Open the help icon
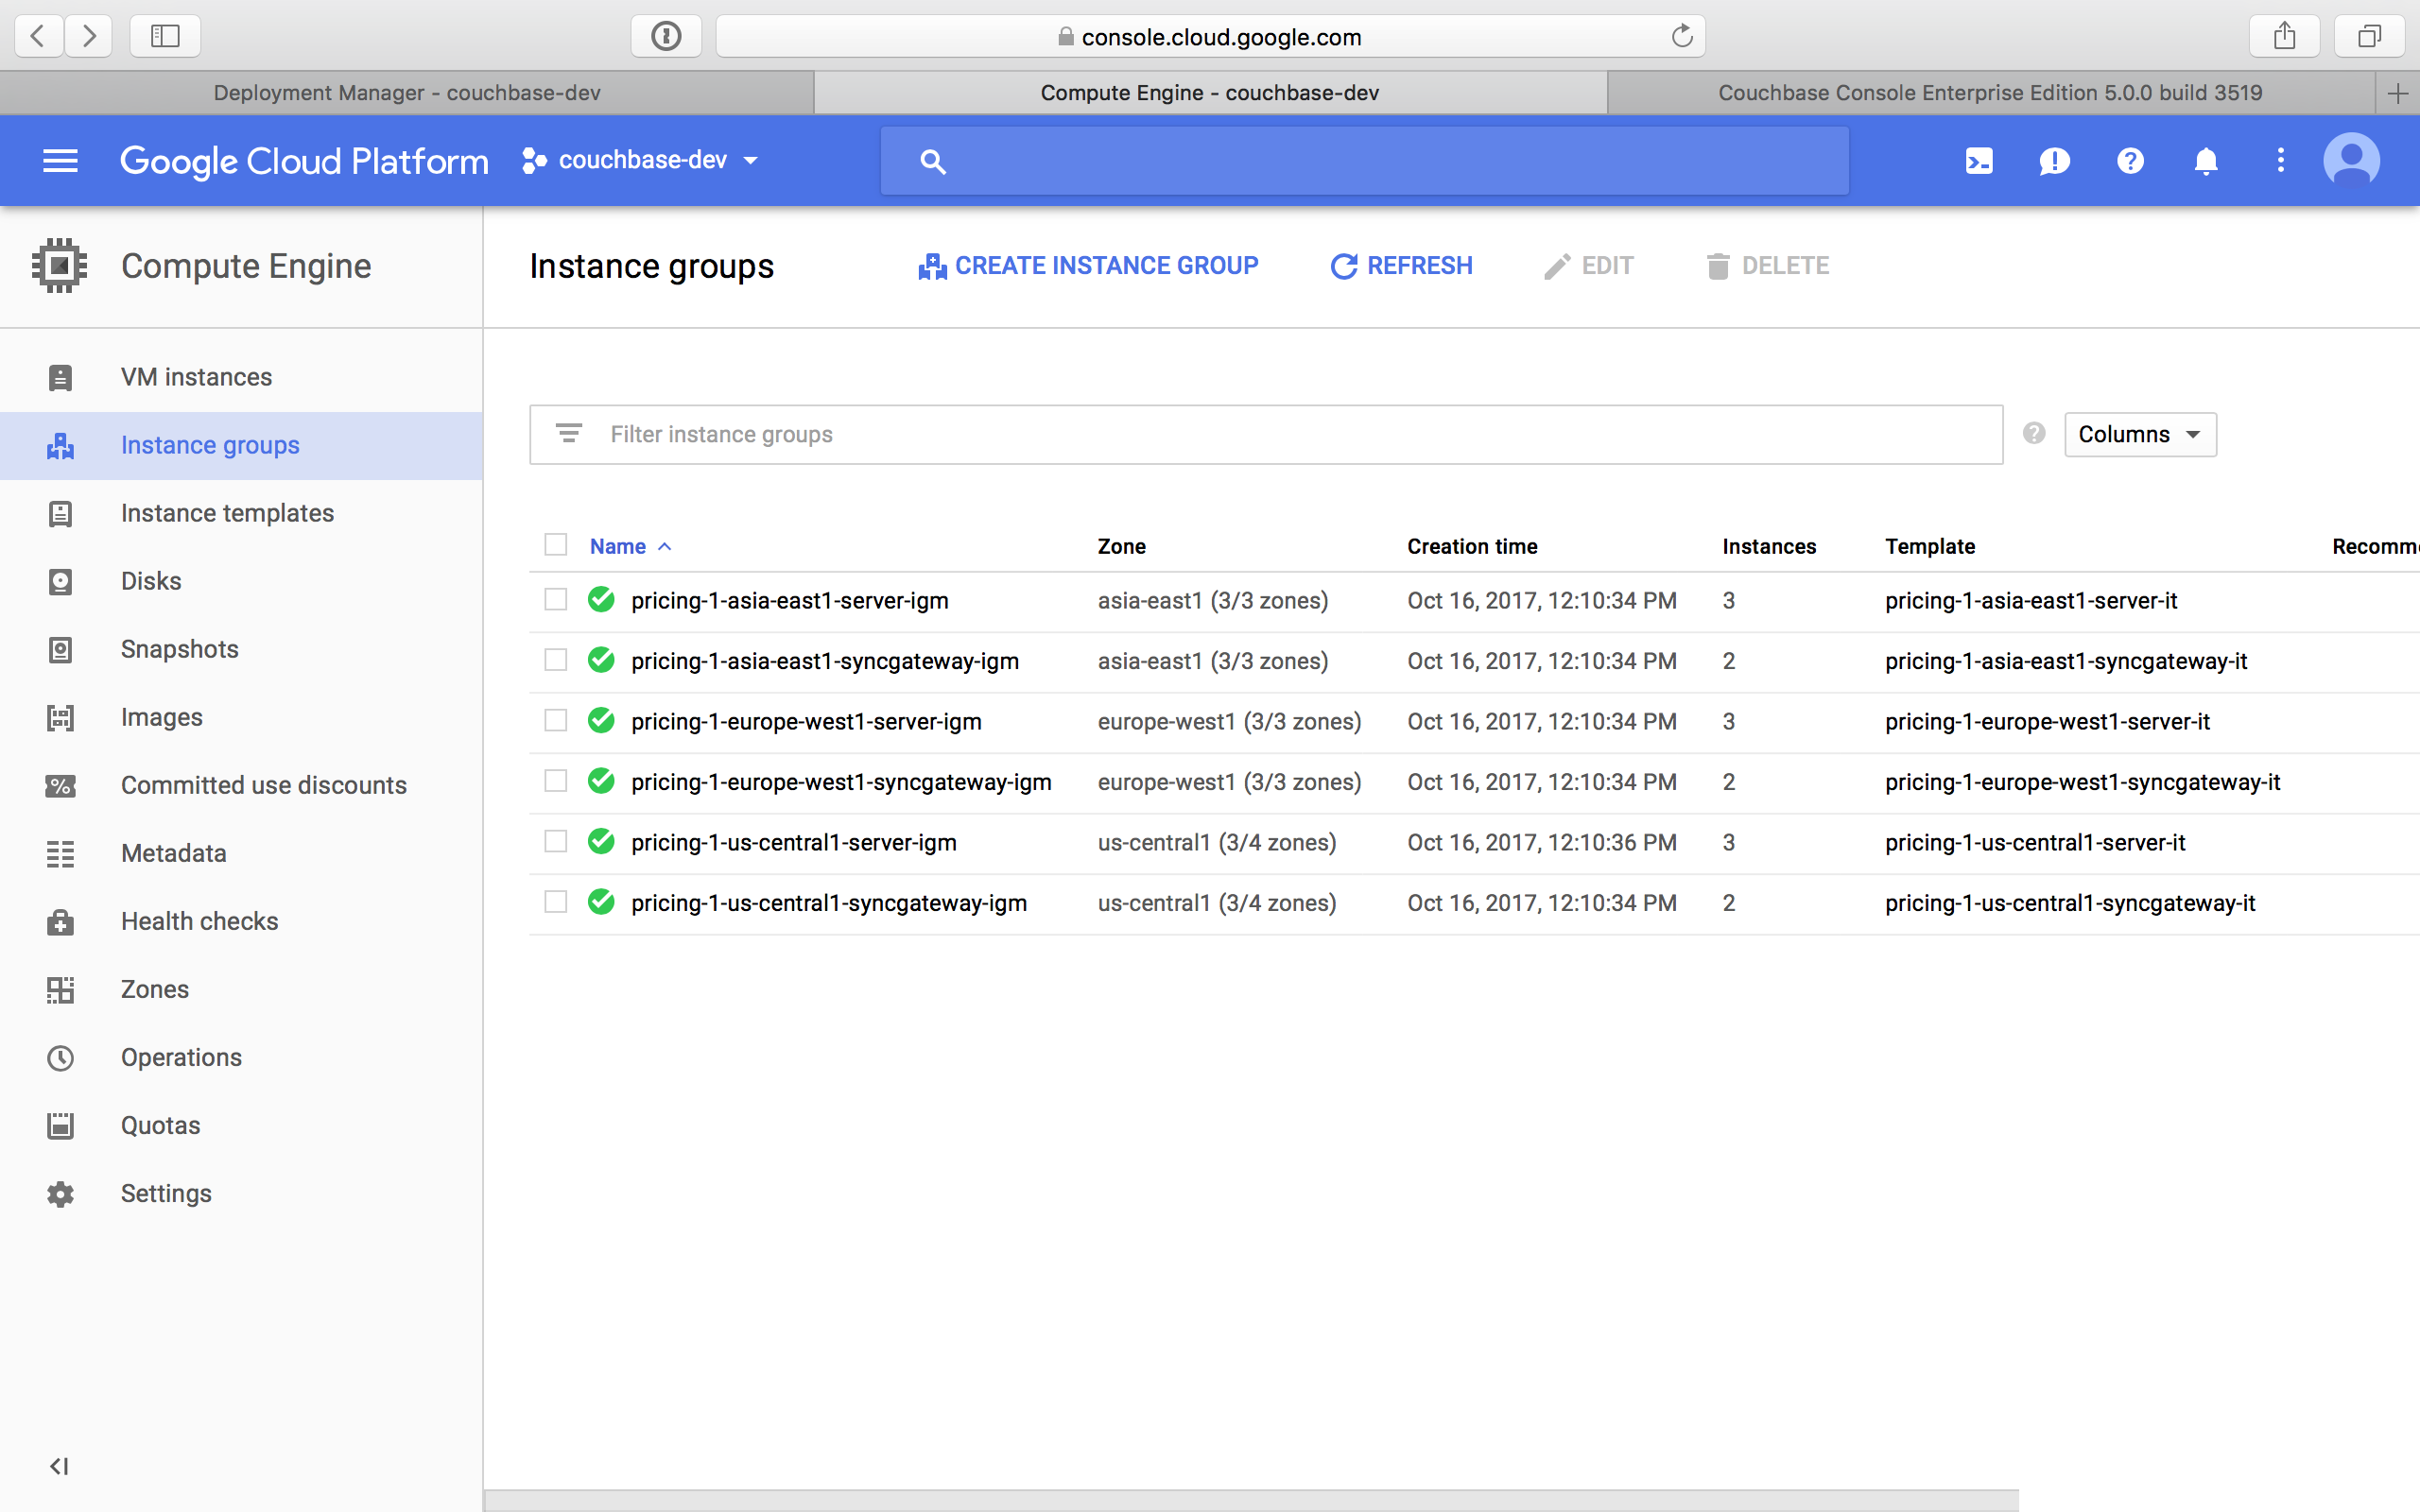Image resolution: width=2420 pixels, height=1512 pixels. coord(2130,160)
